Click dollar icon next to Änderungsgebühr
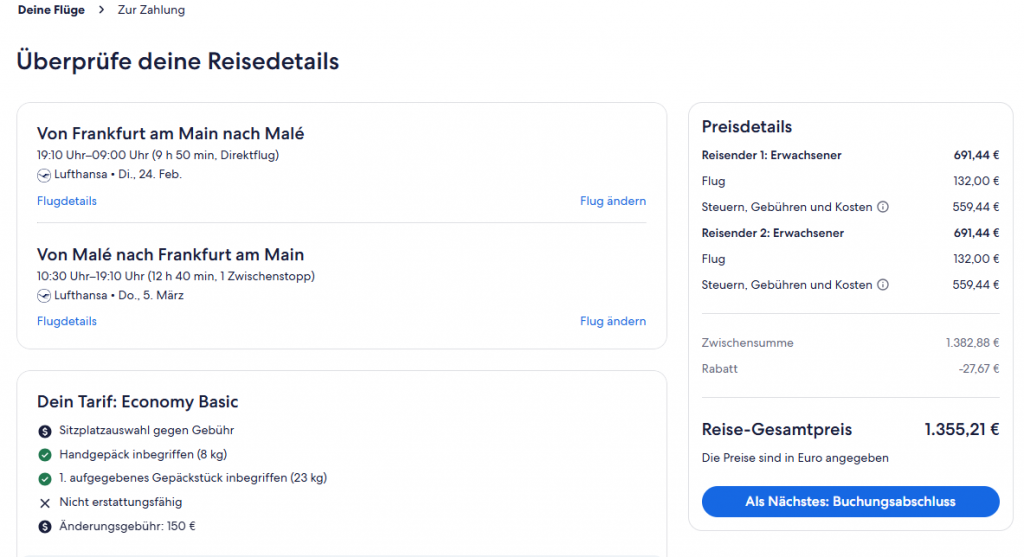 pyautogui.click(x=45, y=526)
